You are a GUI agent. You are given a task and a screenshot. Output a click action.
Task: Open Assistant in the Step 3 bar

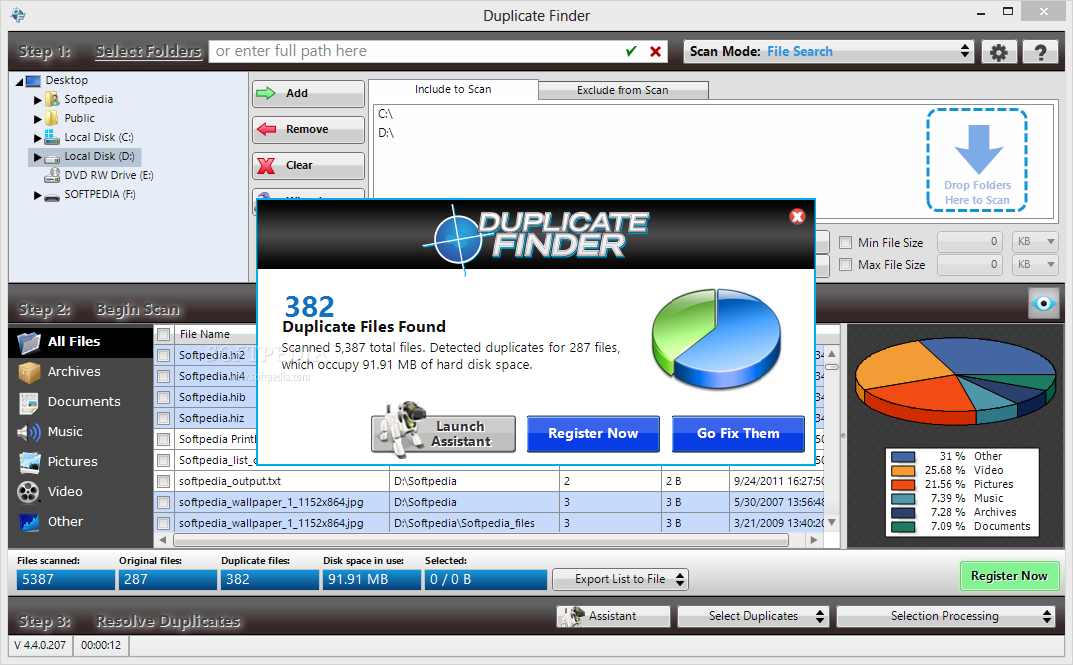(x=612, y=616)
